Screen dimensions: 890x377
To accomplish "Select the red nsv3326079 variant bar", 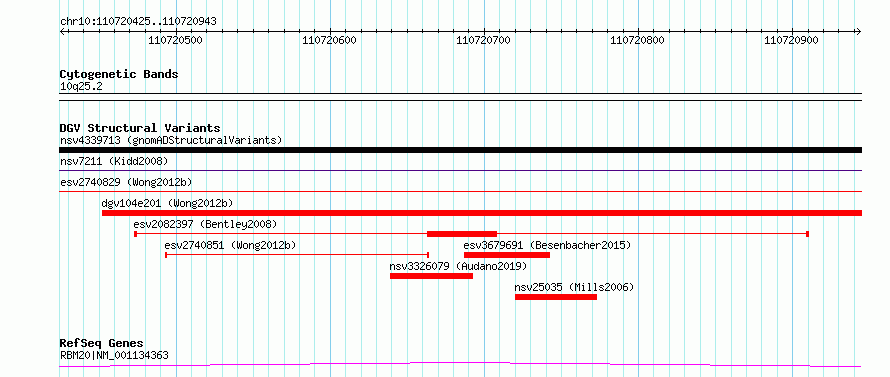I will [431, 276].
